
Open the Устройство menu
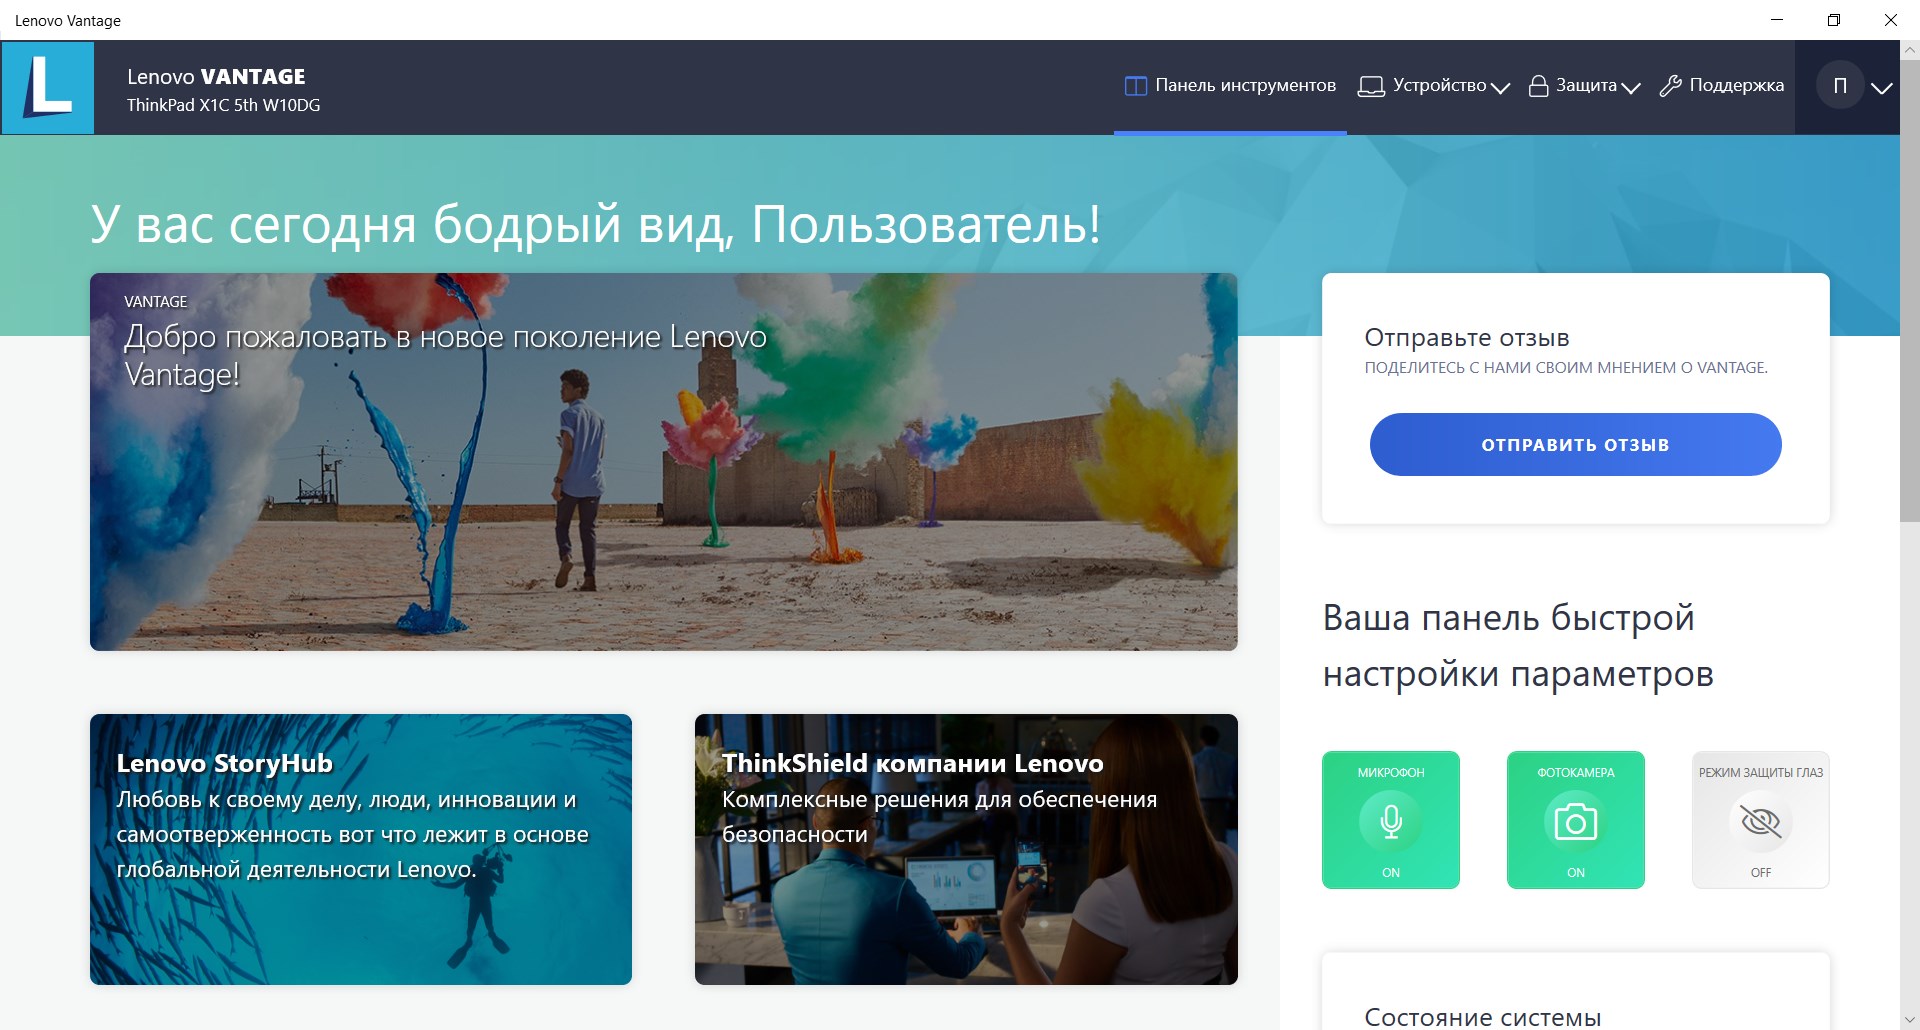[x=1433, y=86]
